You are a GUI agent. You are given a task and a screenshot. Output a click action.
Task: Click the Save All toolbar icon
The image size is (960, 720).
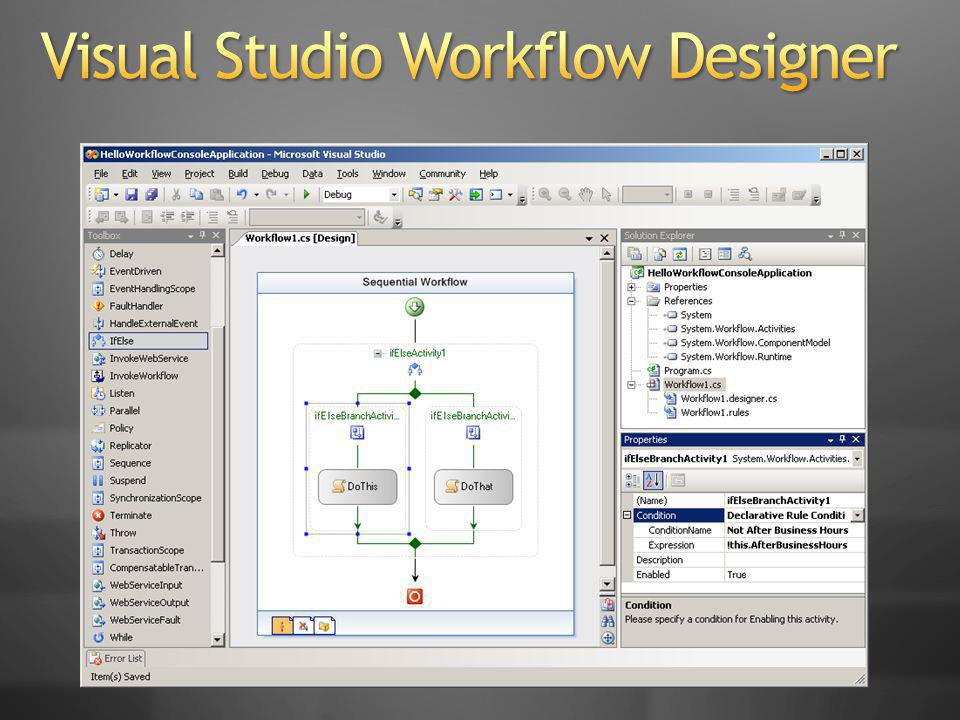click(x=151, y=195)
